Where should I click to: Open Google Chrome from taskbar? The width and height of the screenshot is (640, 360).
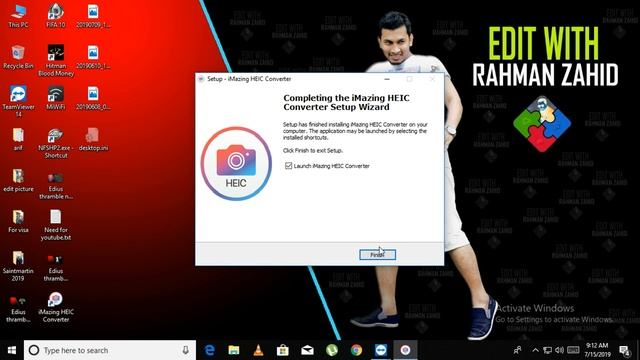(356, 350)
